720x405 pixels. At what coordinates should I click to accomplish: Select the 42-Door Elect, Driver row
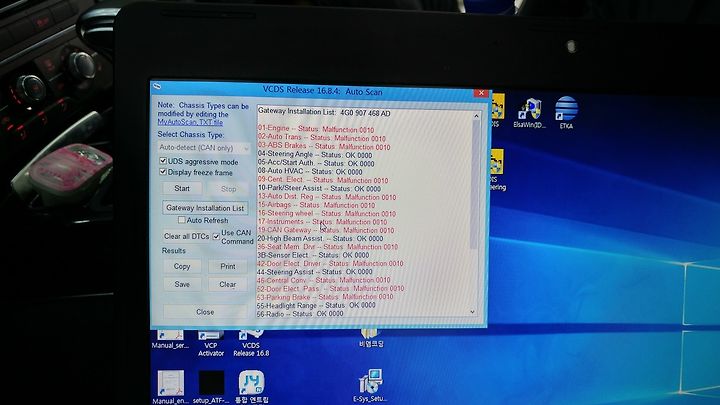click(x=330, y=263)
